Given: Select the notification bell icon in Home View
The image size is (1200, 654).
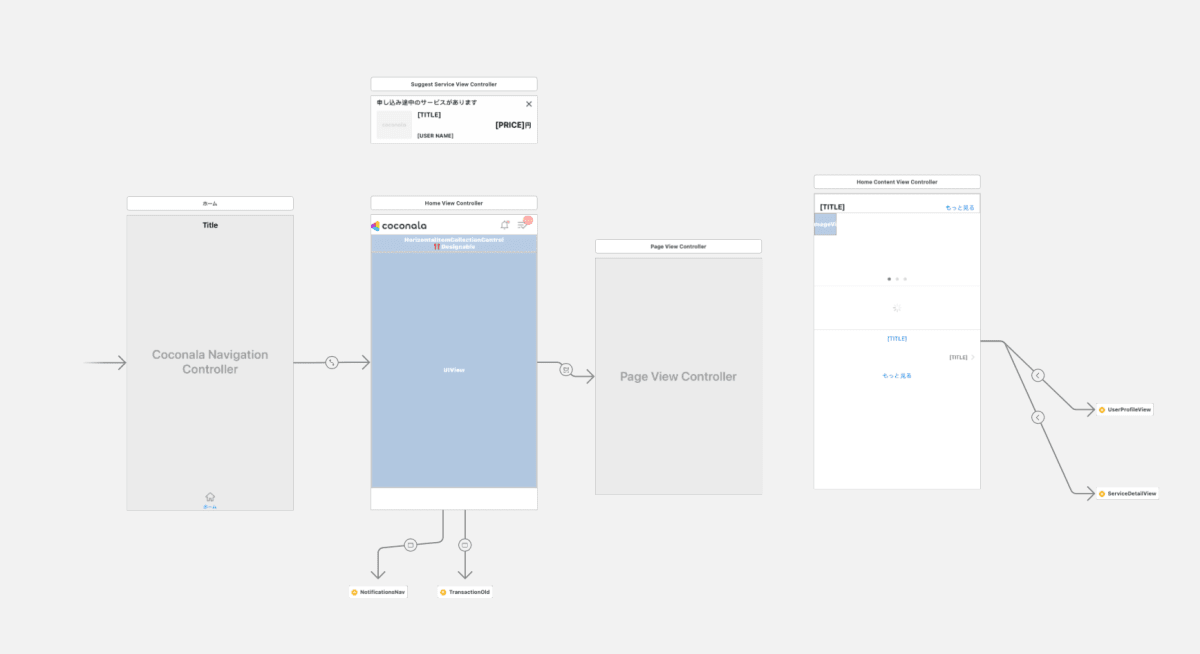Looking at the screenshot, I should click(x=505, y=225).
